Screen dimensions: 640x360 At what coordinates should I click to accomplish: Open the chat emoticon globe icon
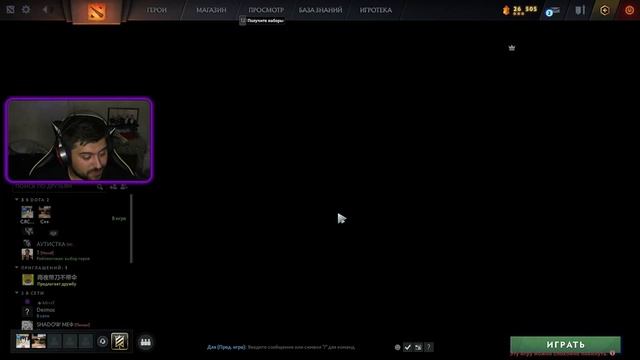click(x=398, y=347)
